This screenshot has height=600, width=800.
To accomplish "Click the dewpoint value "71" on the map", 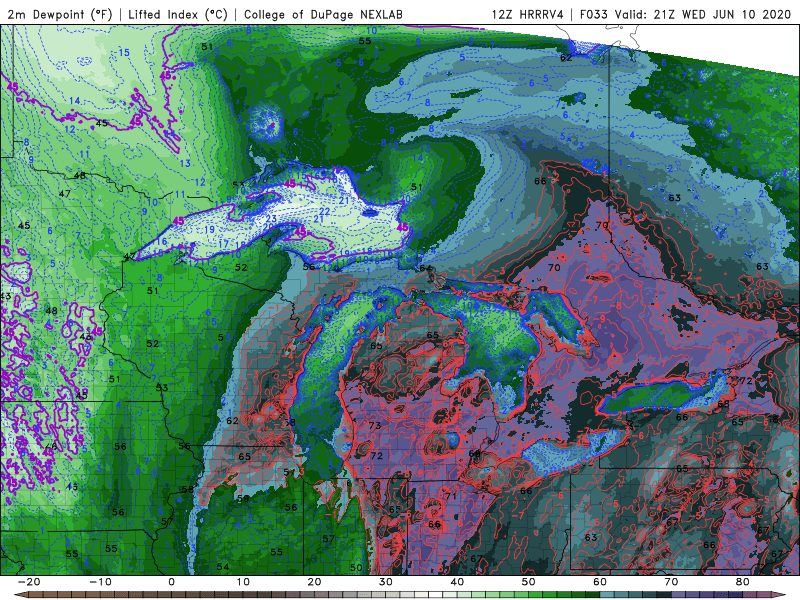I will (x=451, y=496).
